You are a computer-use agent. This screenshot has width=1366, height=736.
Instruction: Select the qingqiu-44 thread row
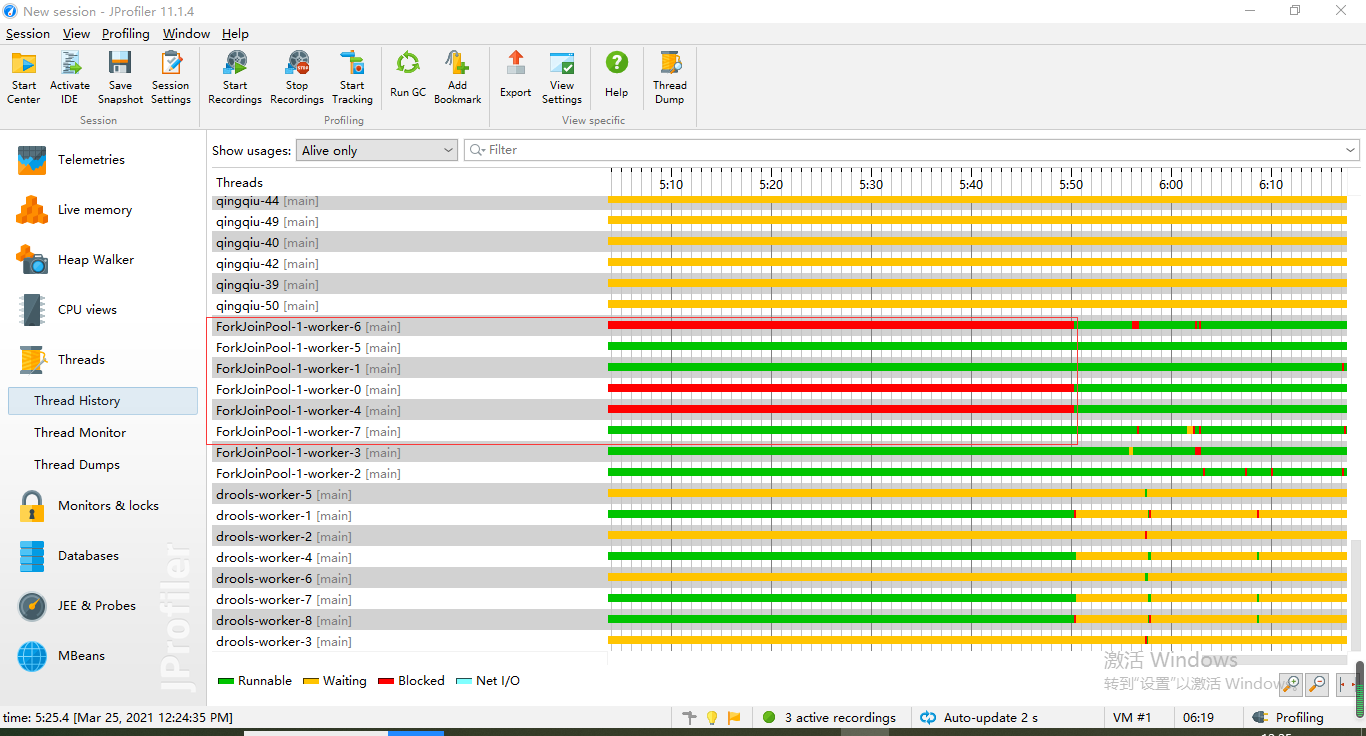coord(780,201)
